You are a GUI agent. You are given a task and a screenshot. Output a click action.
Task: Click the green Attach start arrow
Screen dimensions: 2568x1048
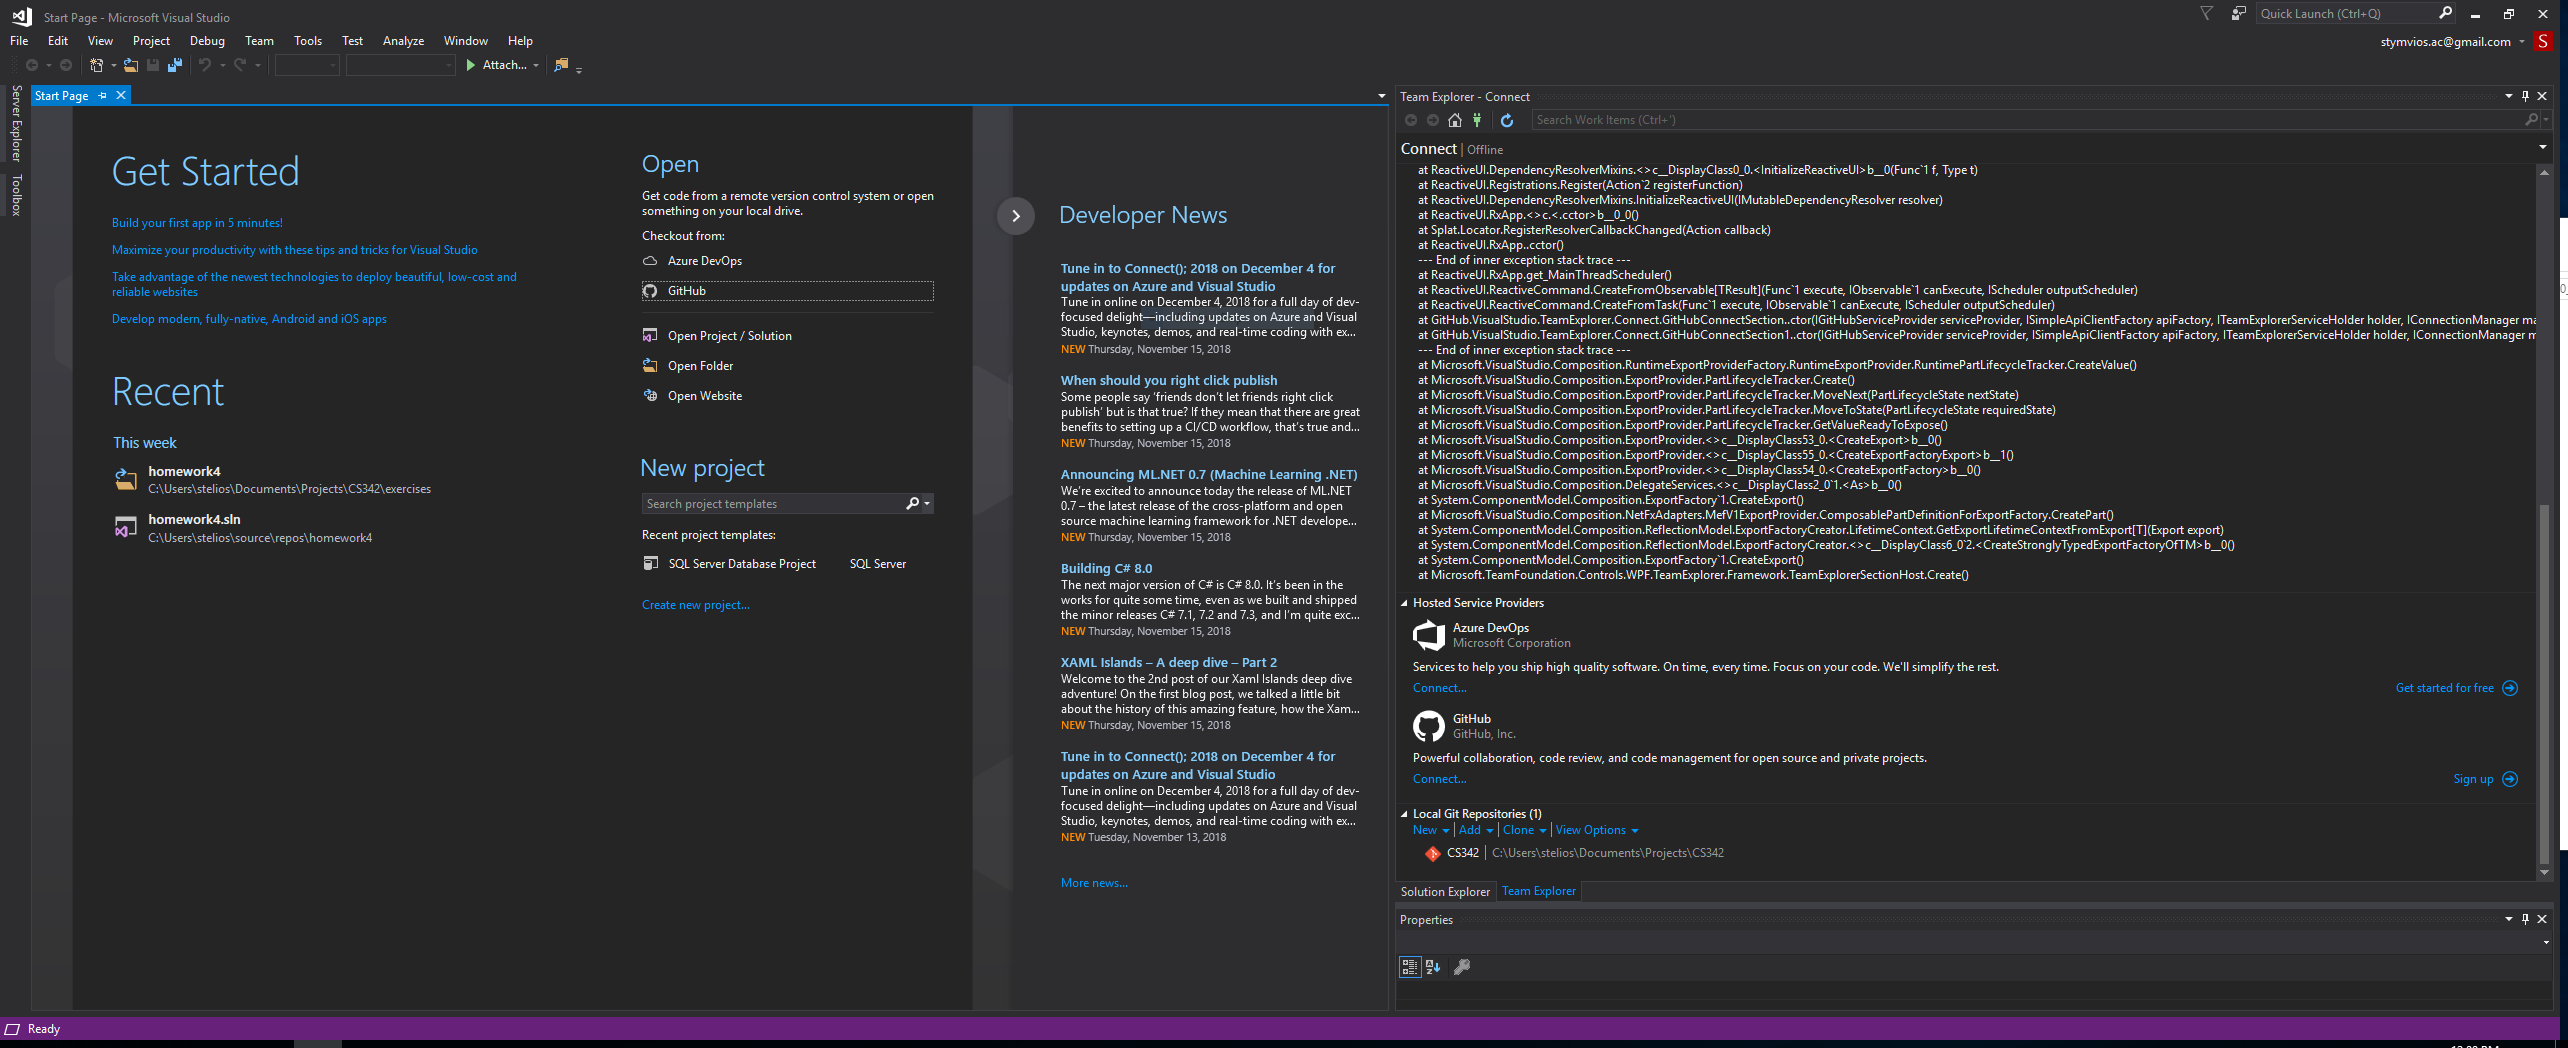click(470, 65)
